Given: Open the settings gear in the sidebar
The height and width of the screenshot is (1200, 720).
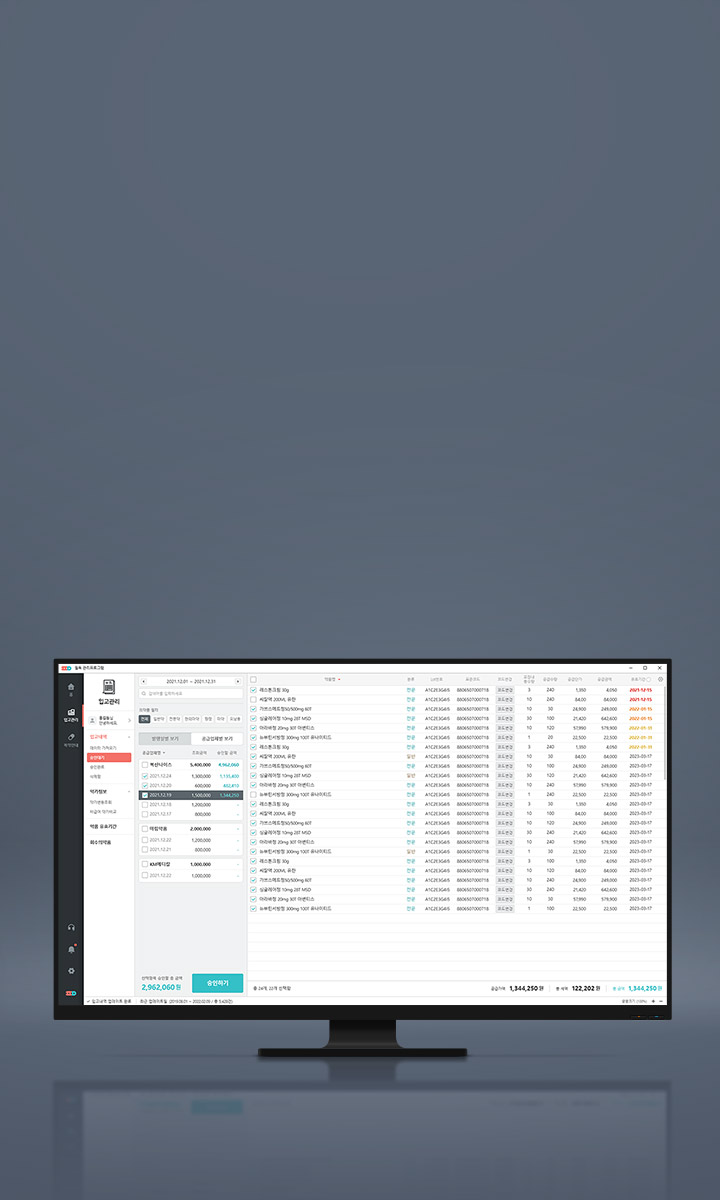Looking at the screenshot, I should pos(70,970).
